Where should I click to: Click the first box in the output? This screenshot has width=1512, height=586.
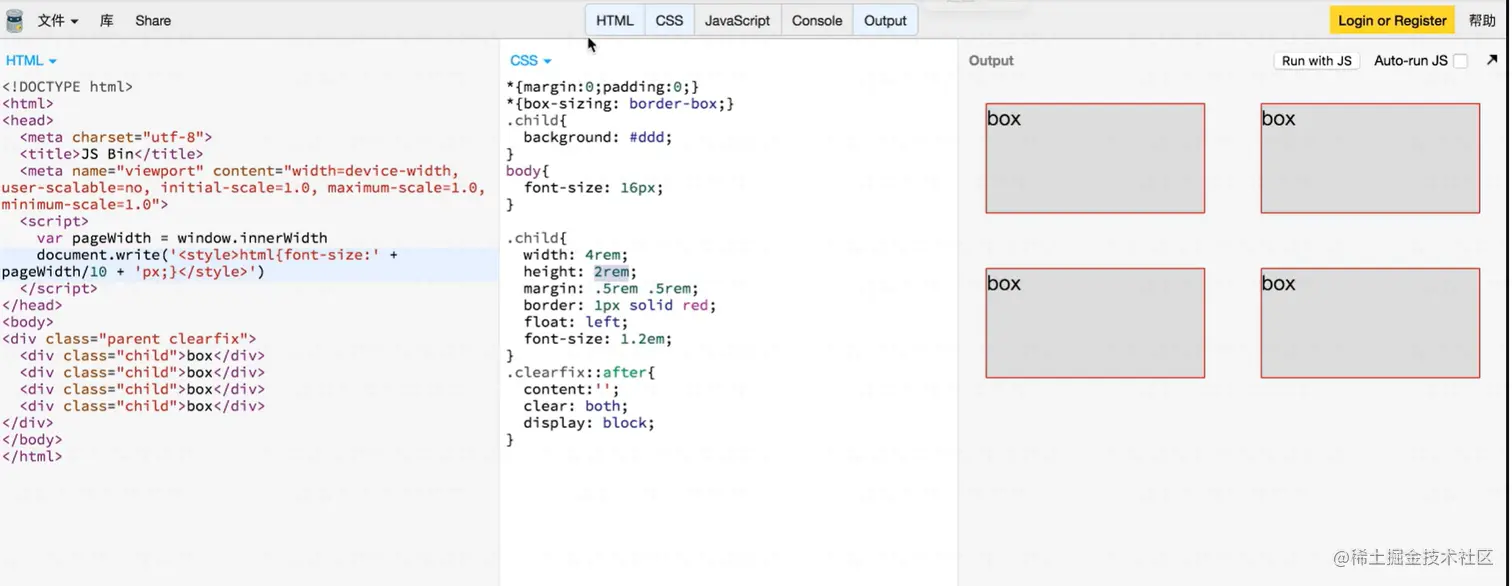point(1095,158)
